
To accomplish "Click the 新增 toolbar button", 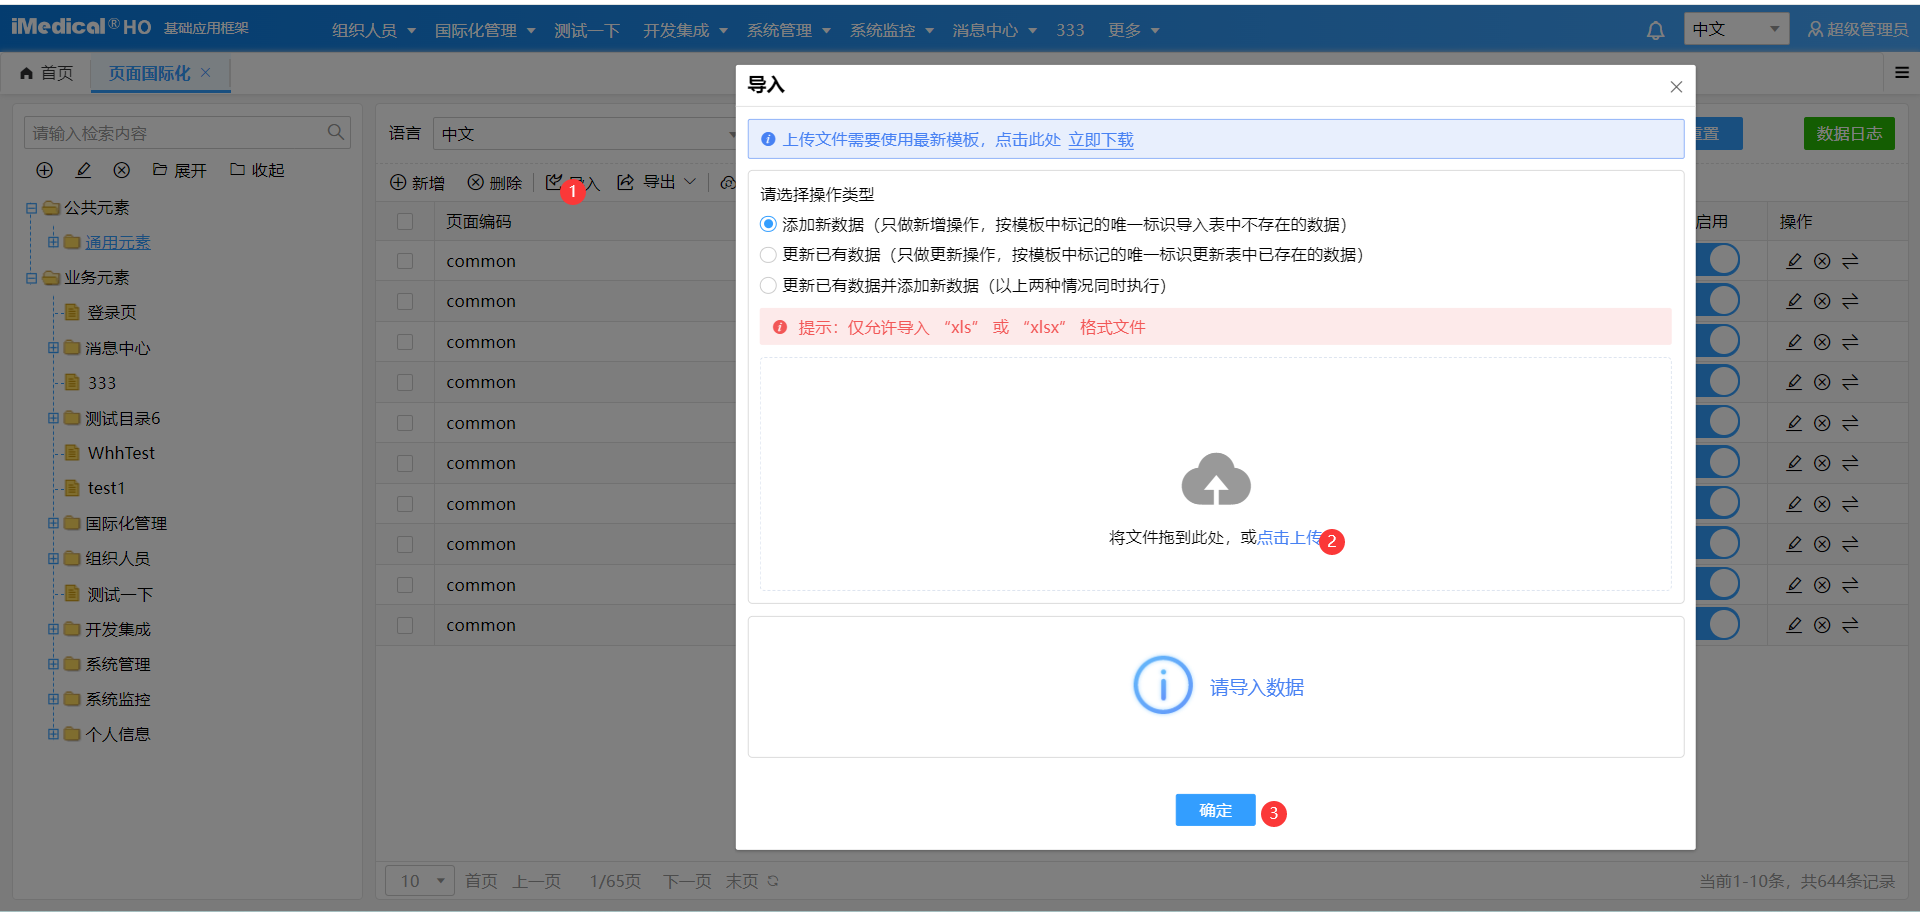I will point(417,183).
